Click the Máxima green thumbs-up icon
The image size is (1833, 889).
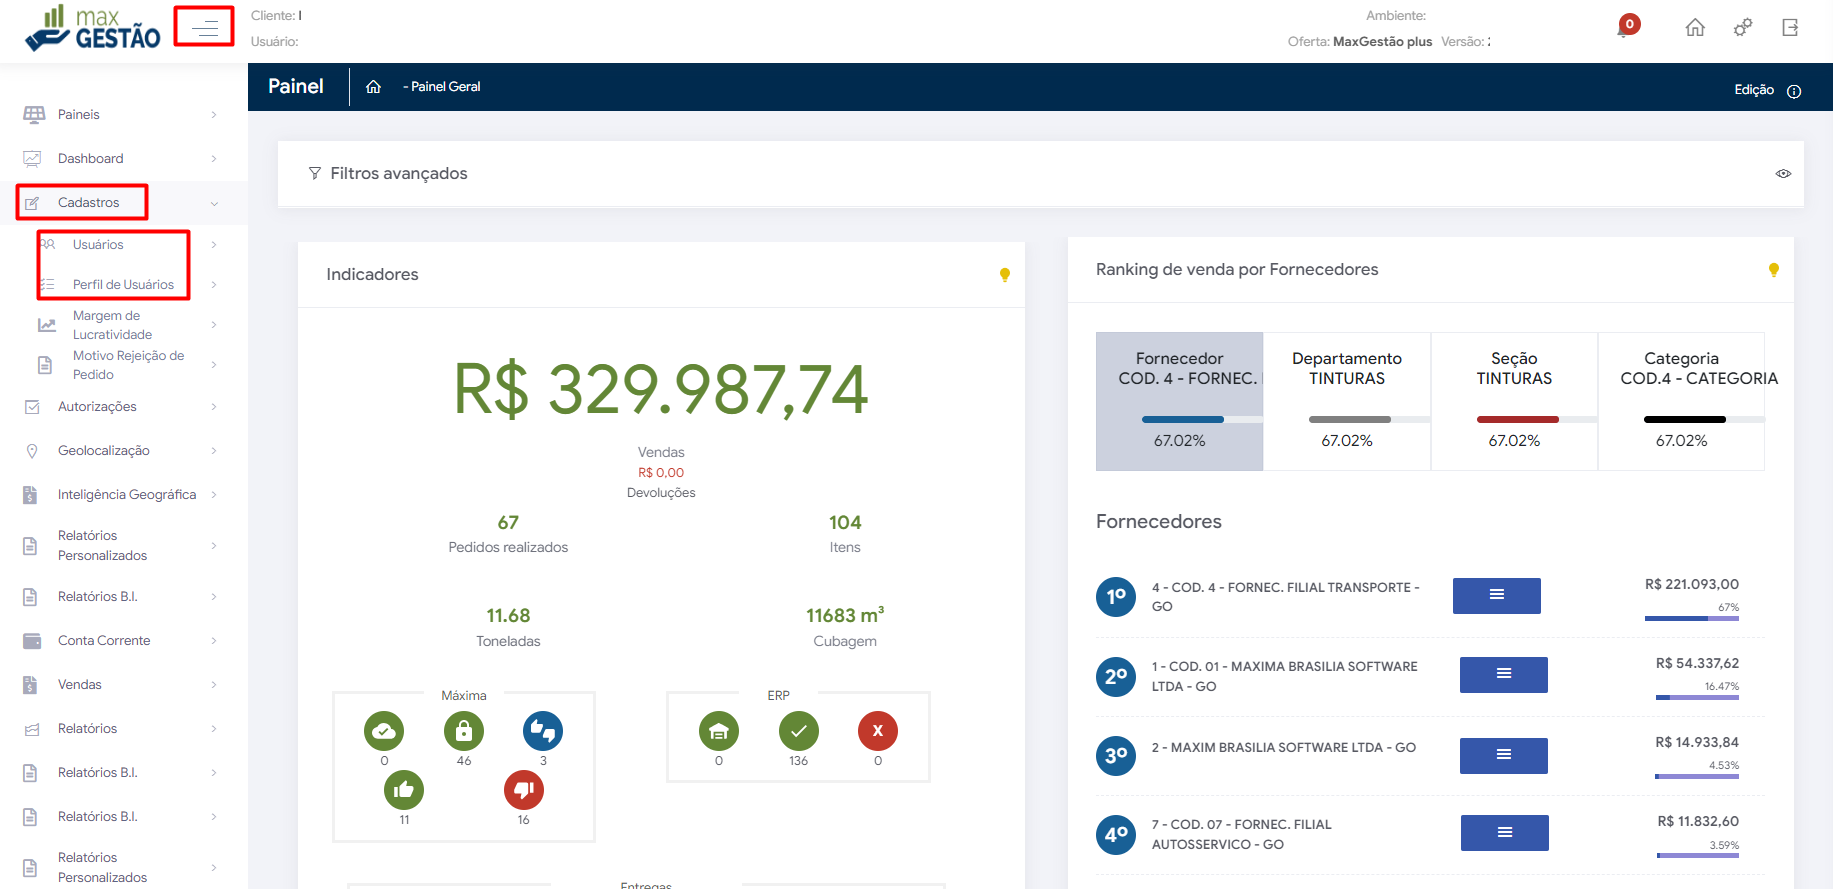(x=404, y=790)
